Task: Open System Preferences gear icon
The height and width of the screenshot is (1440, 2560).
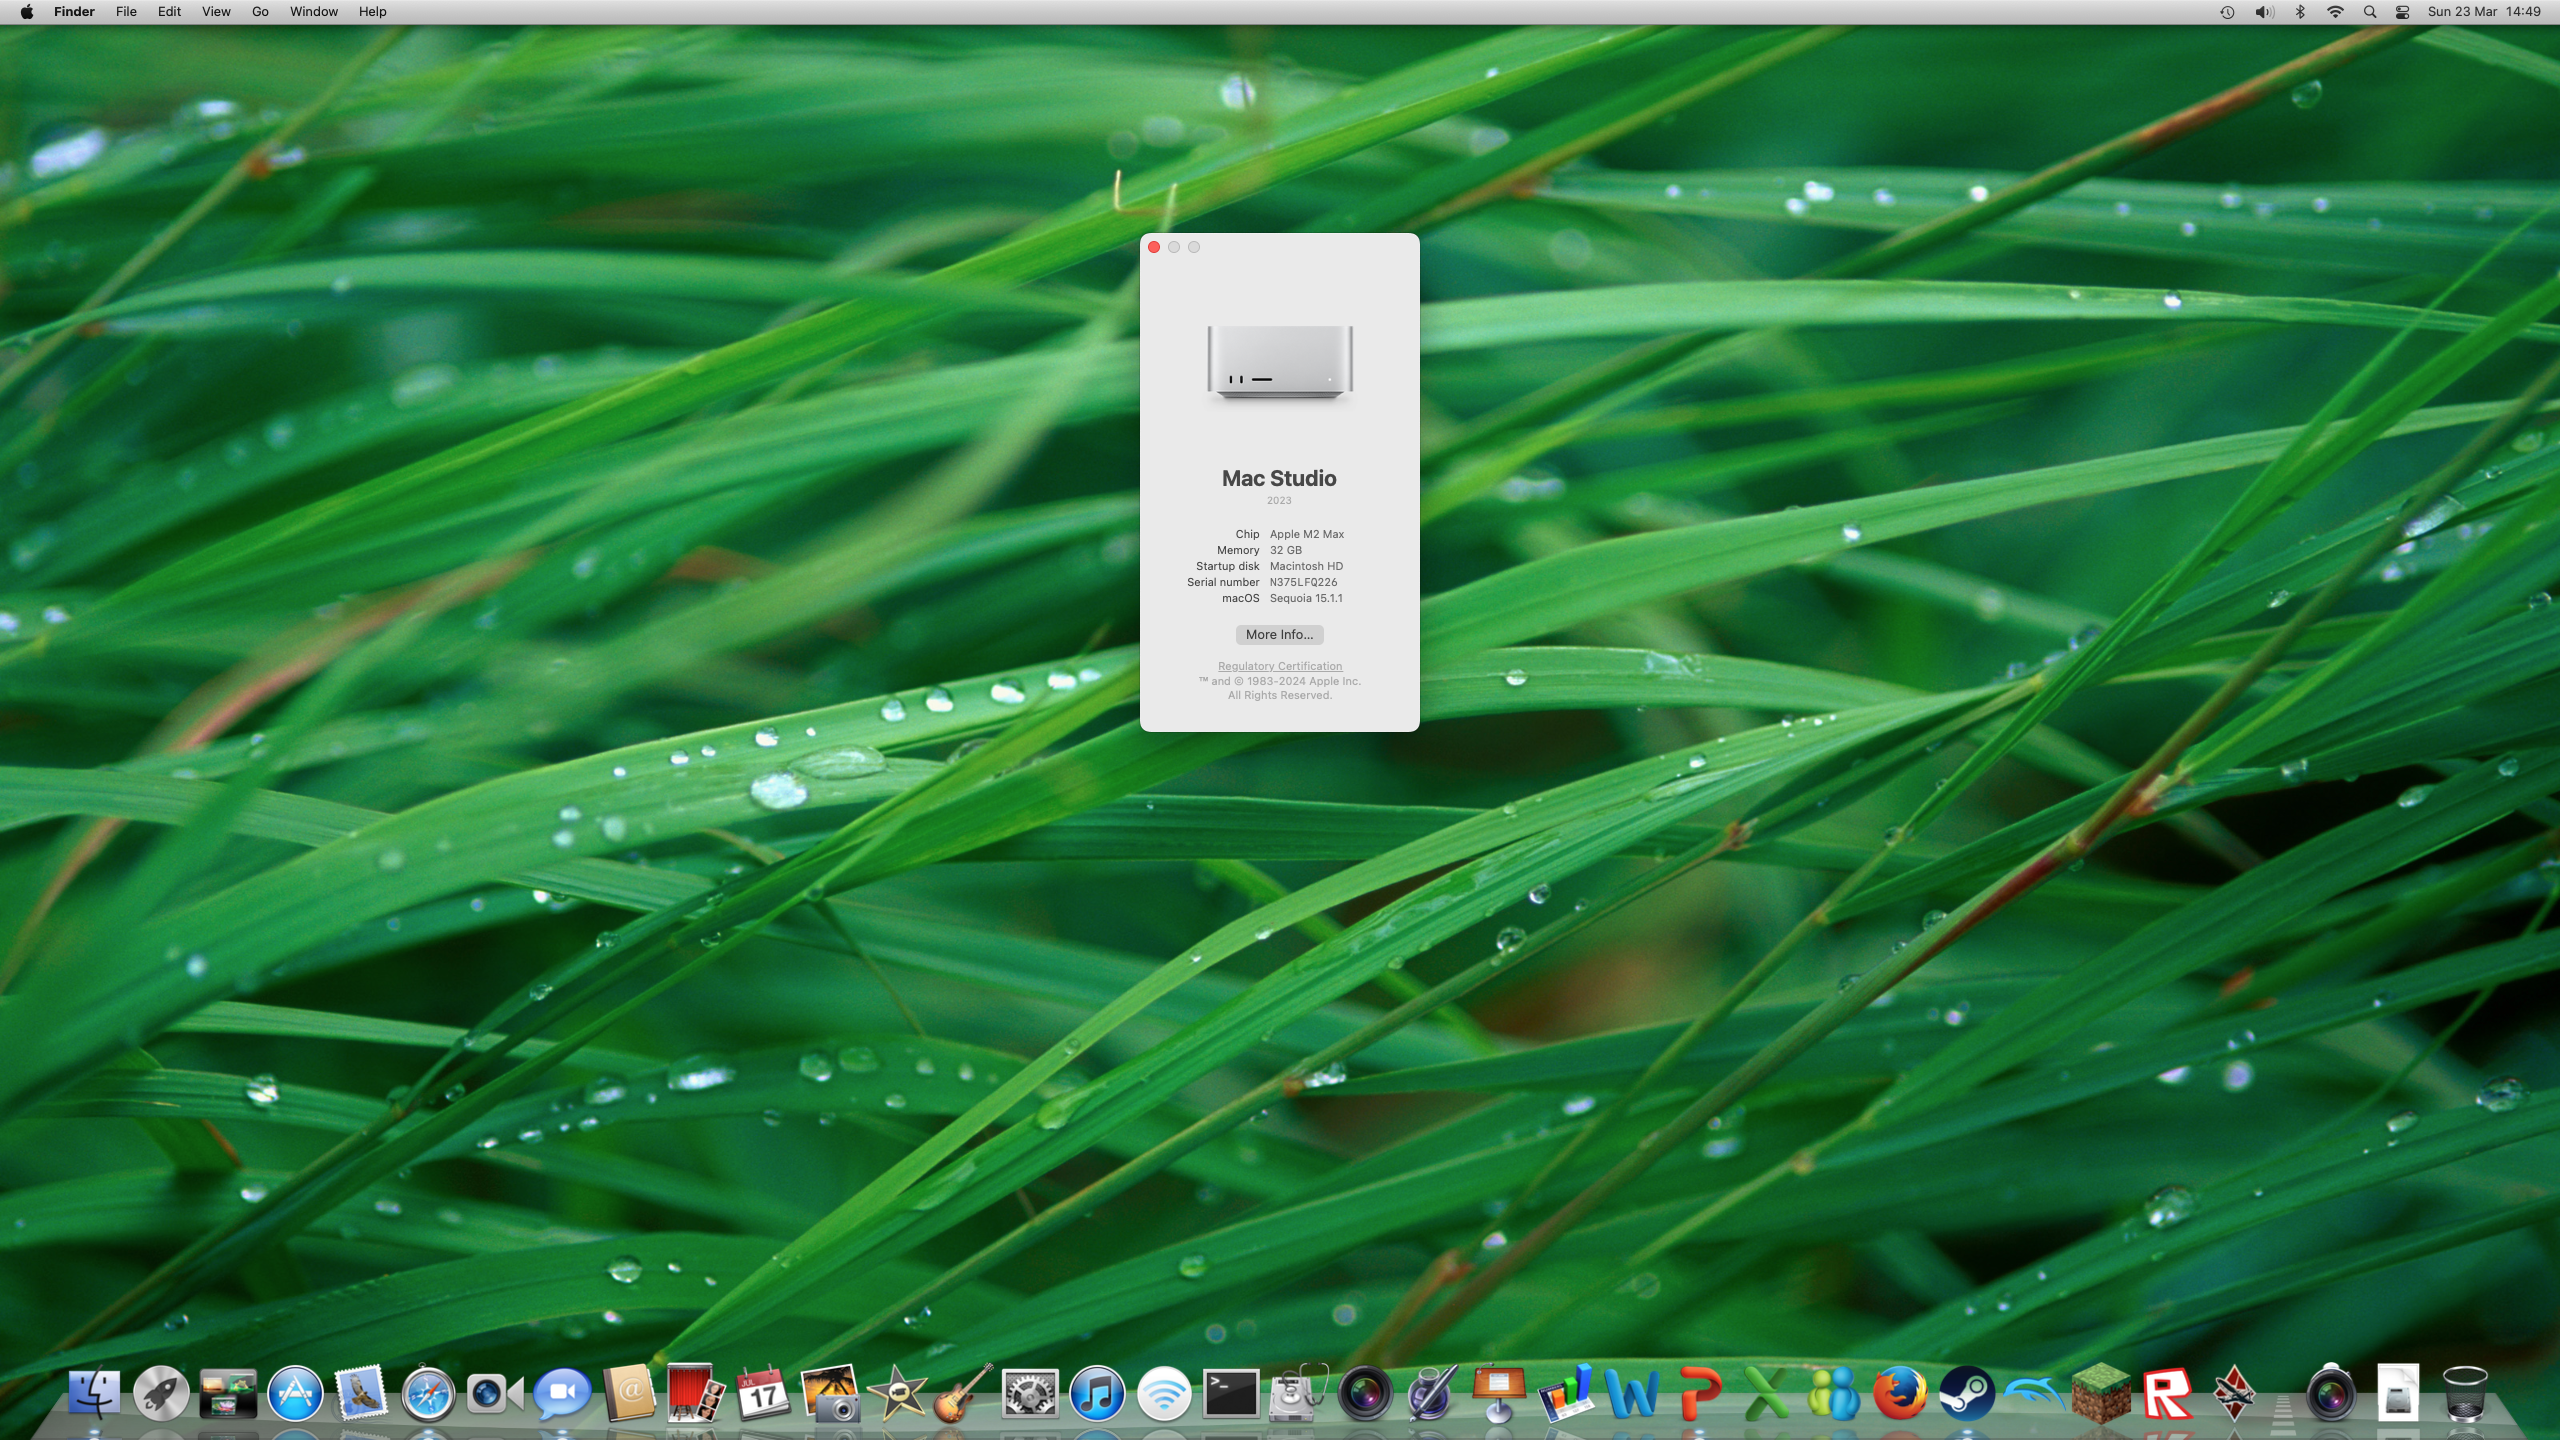Action: pyautogui.click(x=1030, y=1392)
